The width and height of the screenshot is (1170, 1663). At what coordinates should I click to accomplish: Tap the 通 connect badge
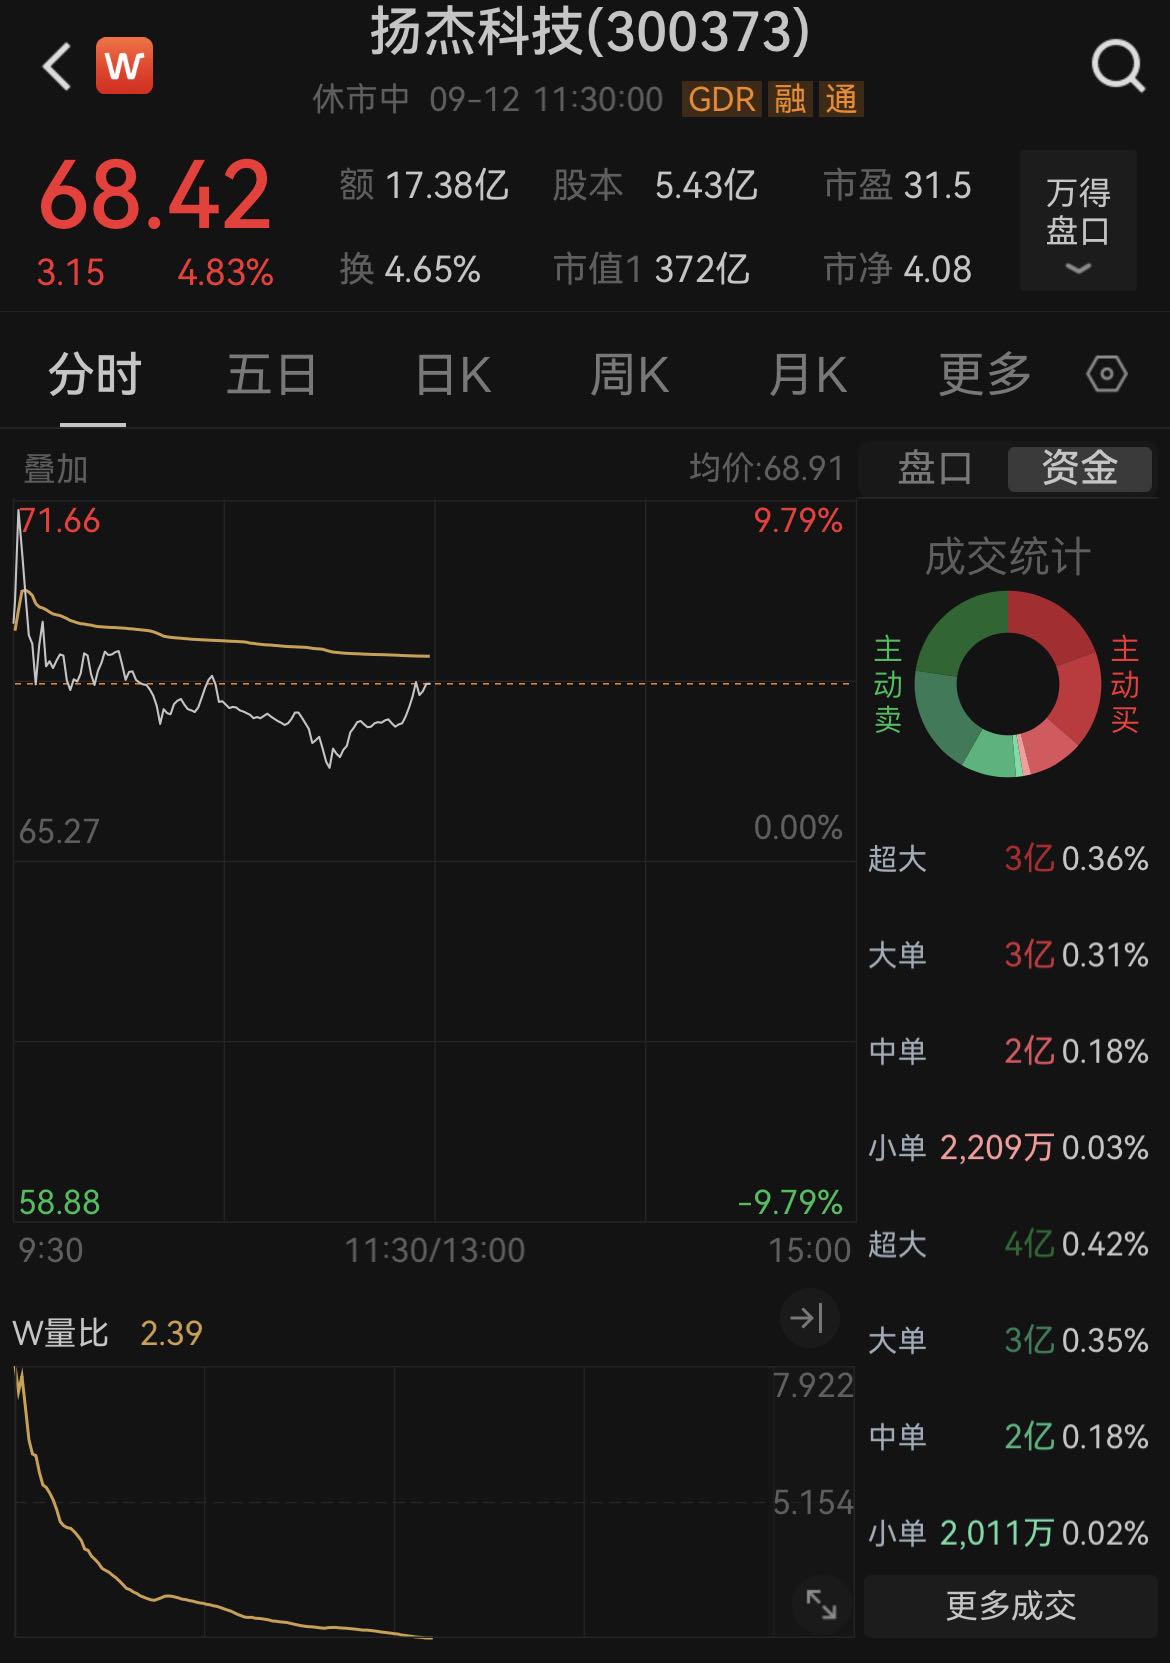coord(841,99)
